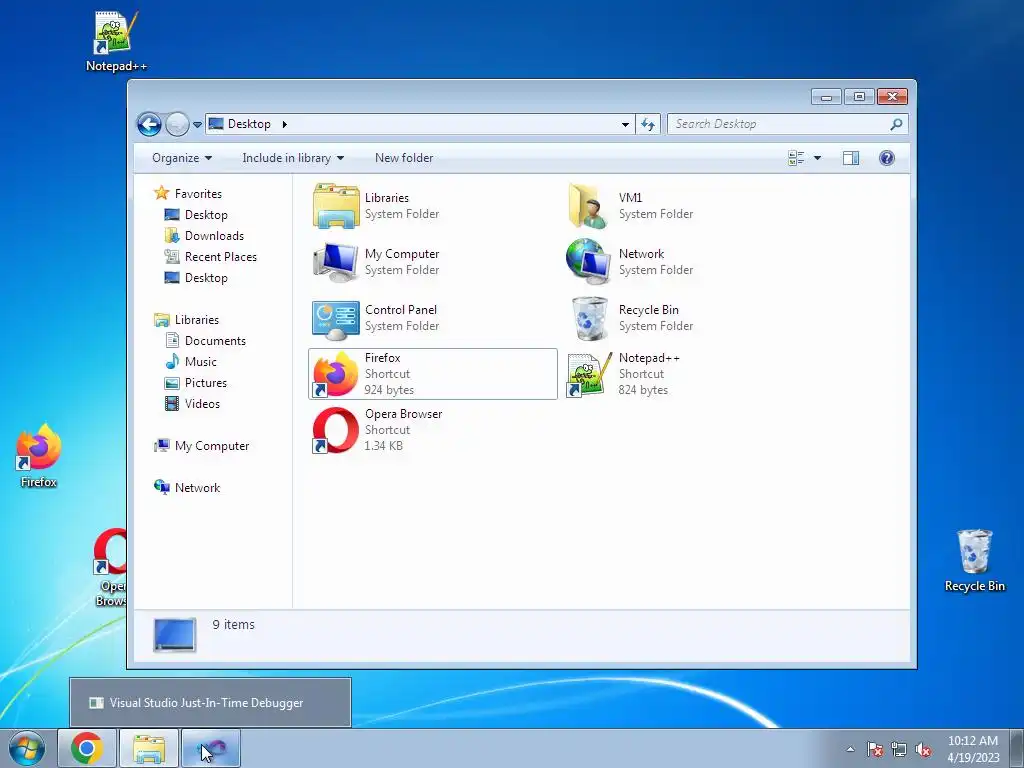
Task: Click the Visual Studio debugger taskbar icon
Action: coord(211,748)
